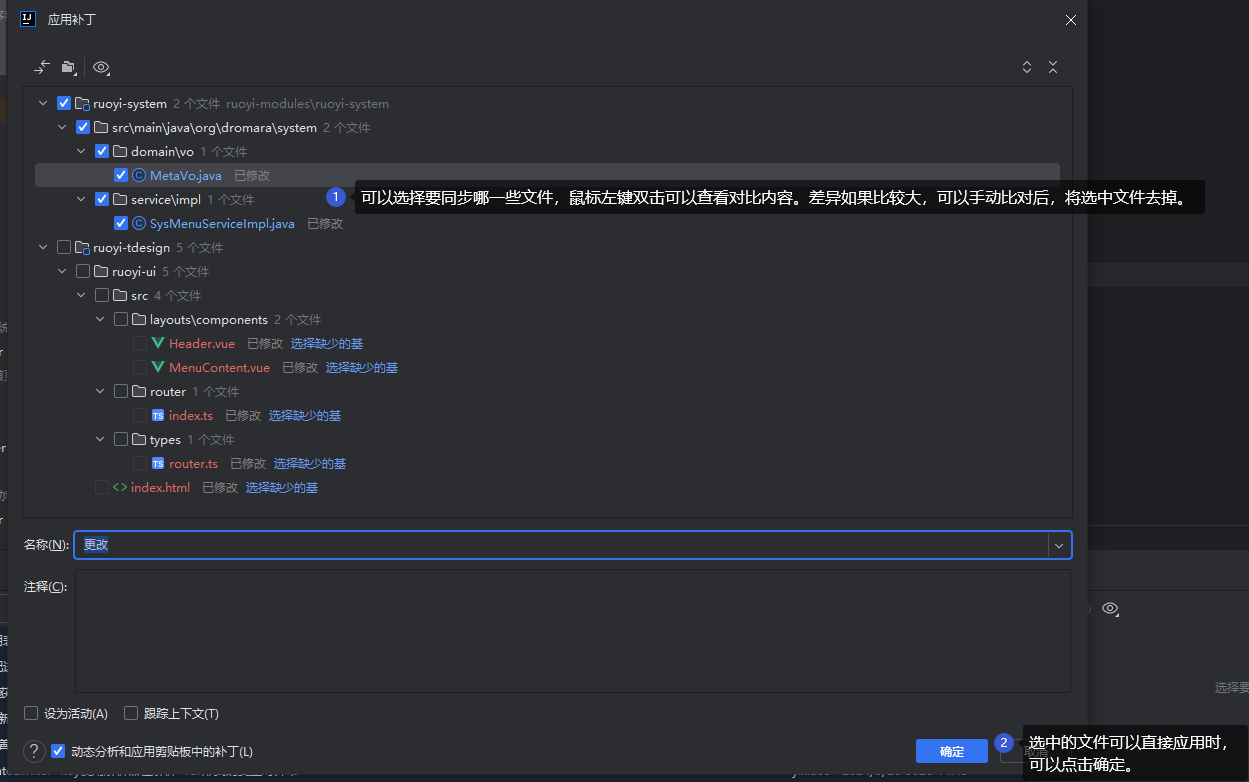
Task: Click the 确定 button
Action: click(952, 751)
